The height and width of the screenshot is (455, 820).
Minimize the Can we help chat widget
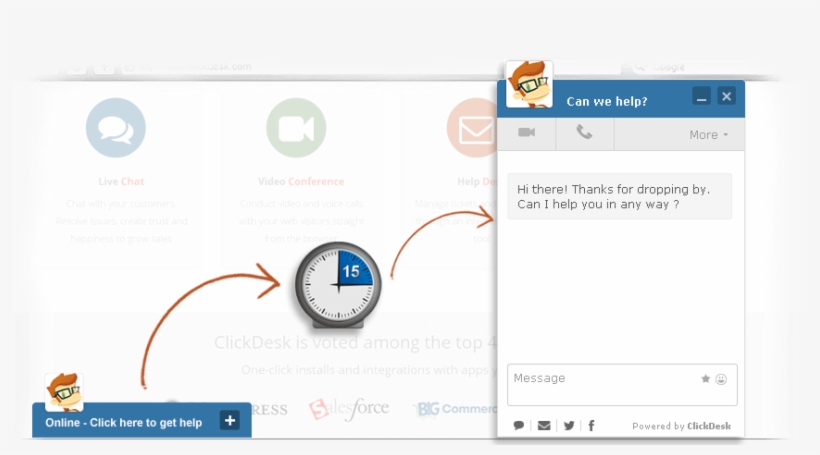[x=701, y=96]
